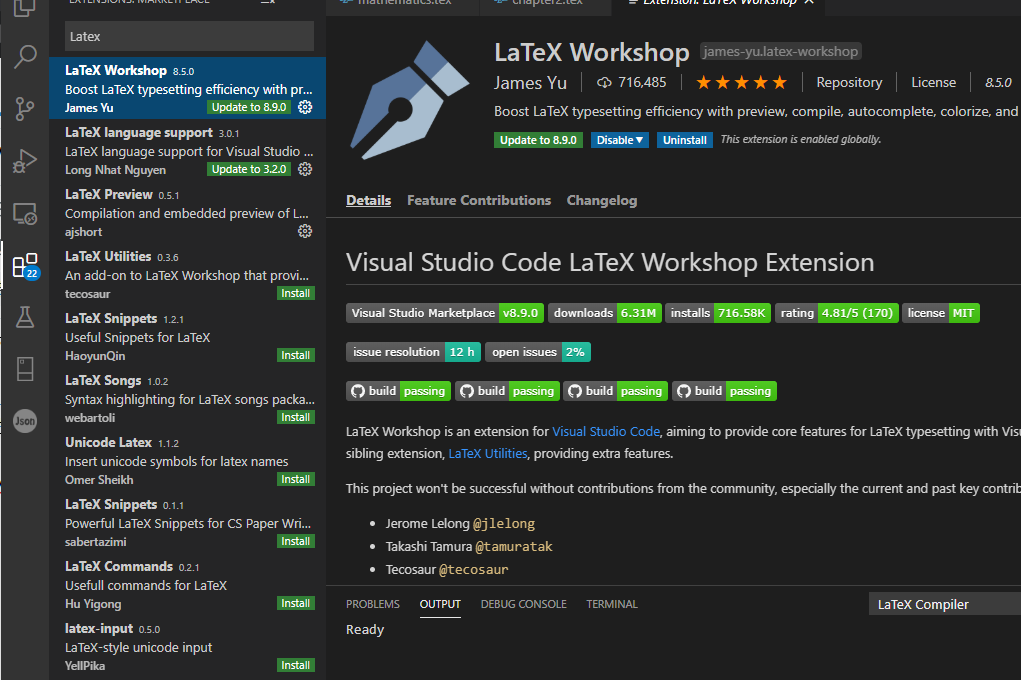Image resolution: width=1021 pixels, height=680 pixels.
Task: Switch to Changelog tab
Action: pos(602,201)
